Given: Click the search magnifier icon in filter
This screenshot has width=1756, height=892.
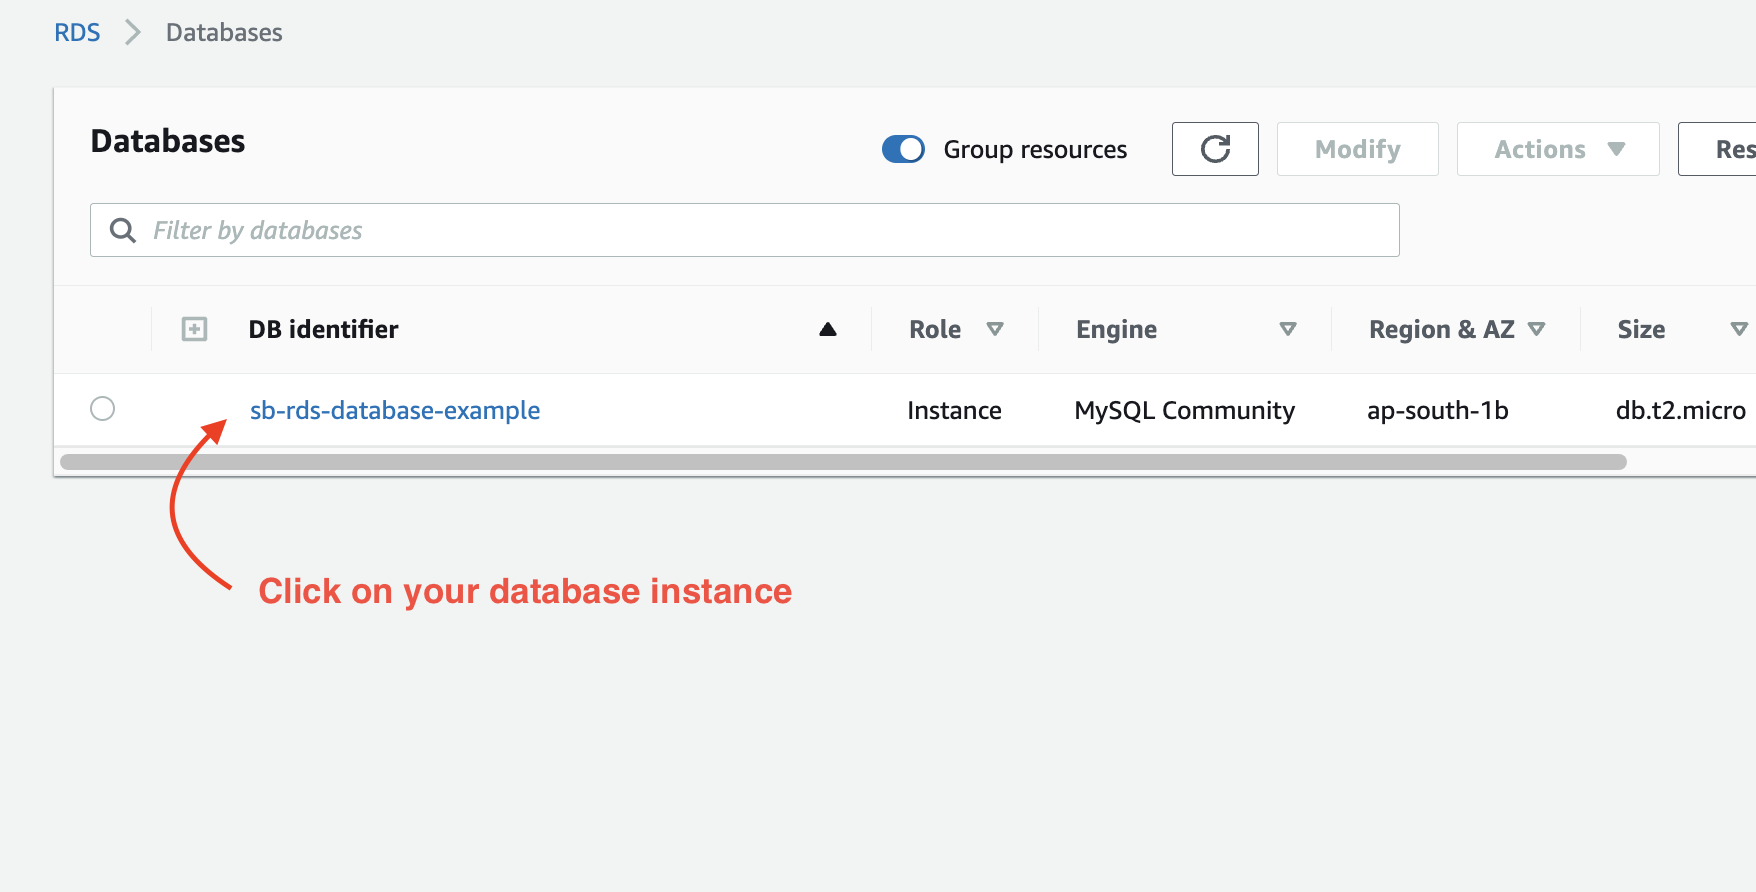Looking at the screenshot, I should click(123, 230).
